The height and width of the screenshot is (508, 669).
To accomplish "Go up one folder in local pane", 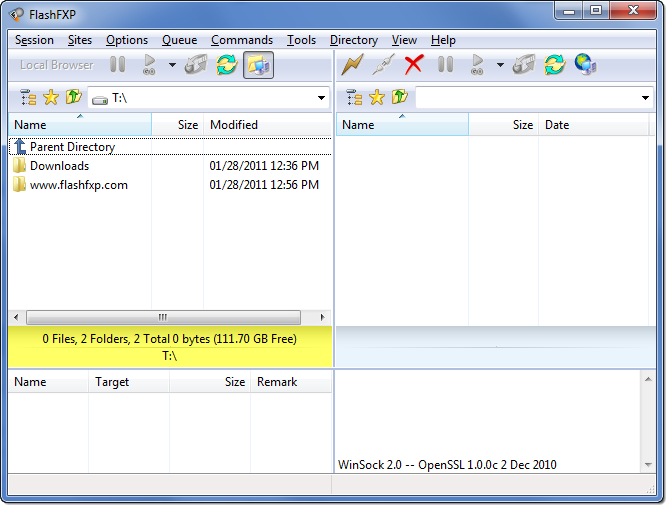I will [73, 97].
